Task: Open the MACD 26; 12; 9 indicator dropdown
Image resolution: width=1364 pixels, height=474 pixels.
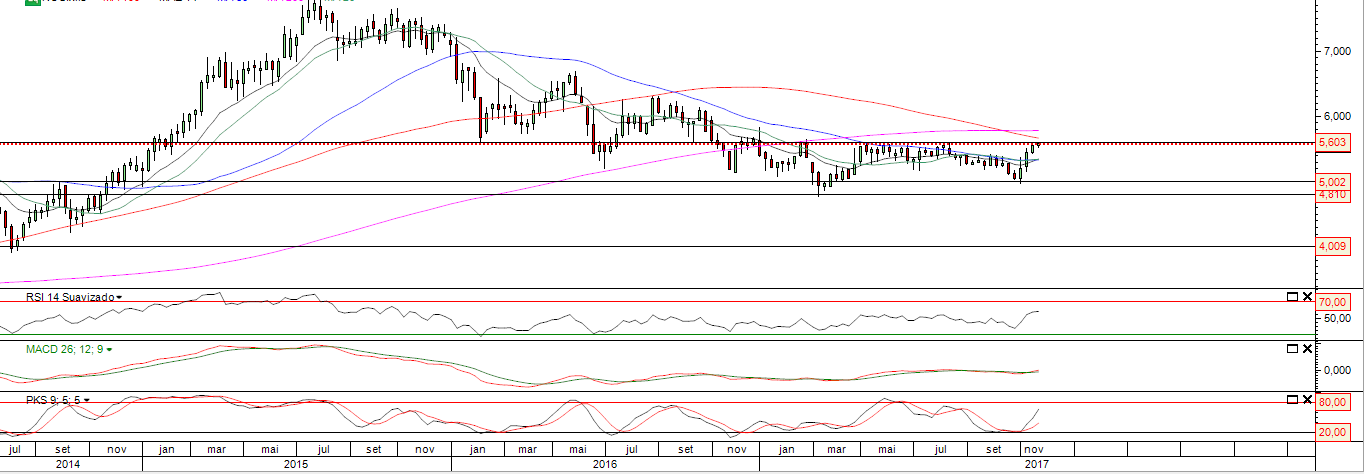Action: [x=109, y=349]
